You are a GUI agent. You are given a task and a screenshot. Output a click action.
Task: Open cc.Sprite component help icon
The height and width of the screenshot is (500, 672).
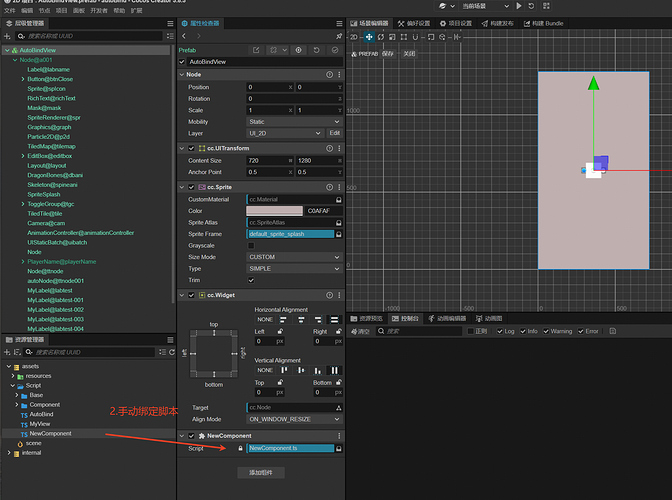[328, 186]
